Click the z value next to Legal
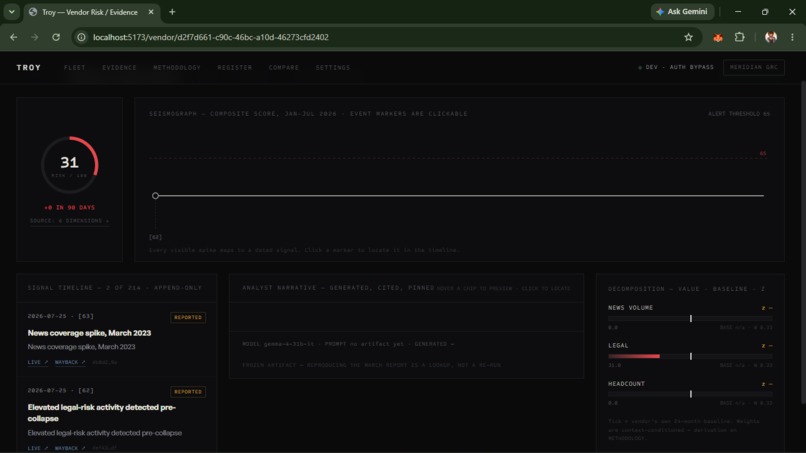This screenshot has height=453, width=806. tap(766, 346)
